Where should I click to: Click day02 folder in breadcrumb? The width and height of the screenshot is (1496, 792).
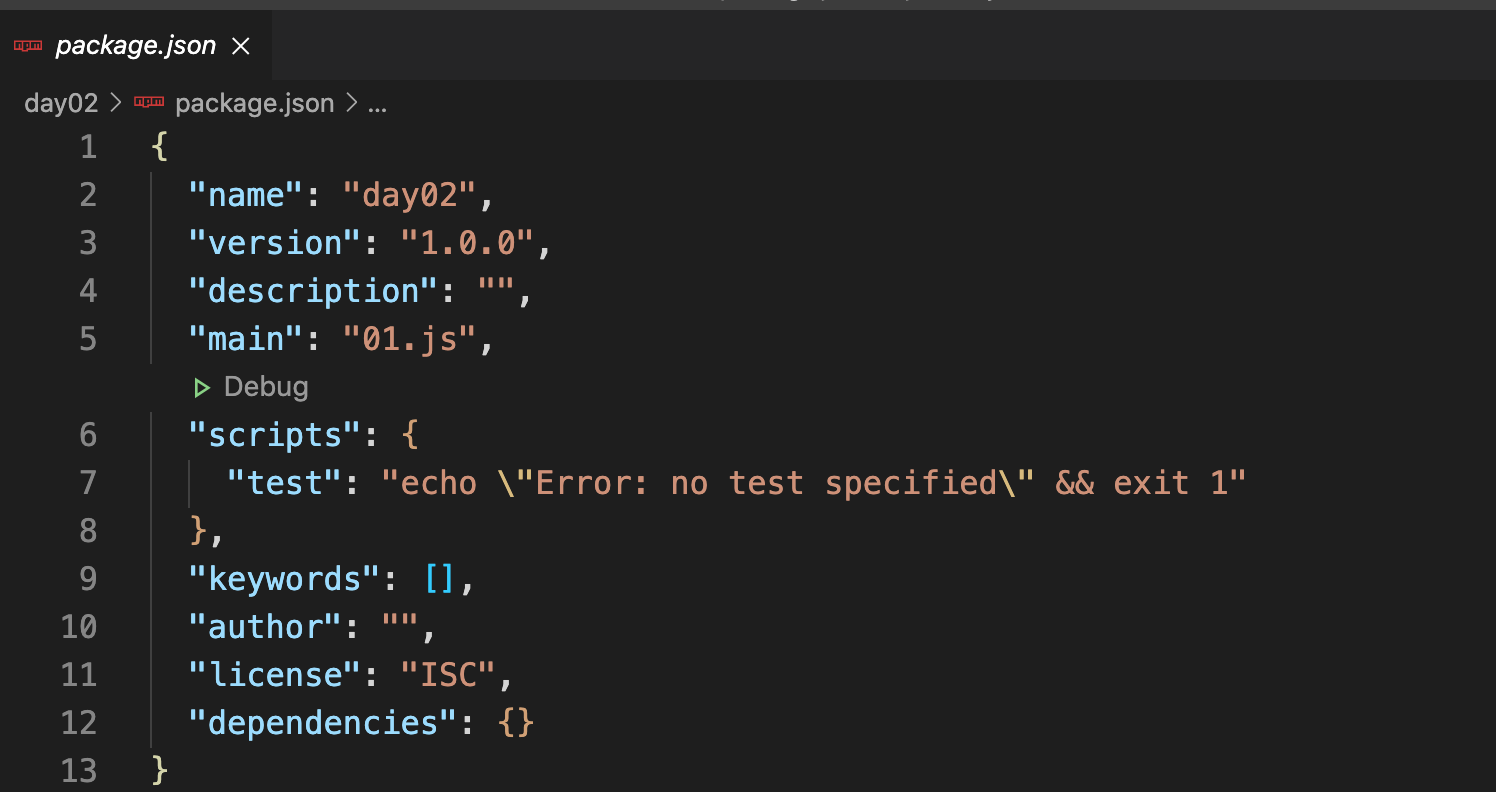[x=61, y=103]
